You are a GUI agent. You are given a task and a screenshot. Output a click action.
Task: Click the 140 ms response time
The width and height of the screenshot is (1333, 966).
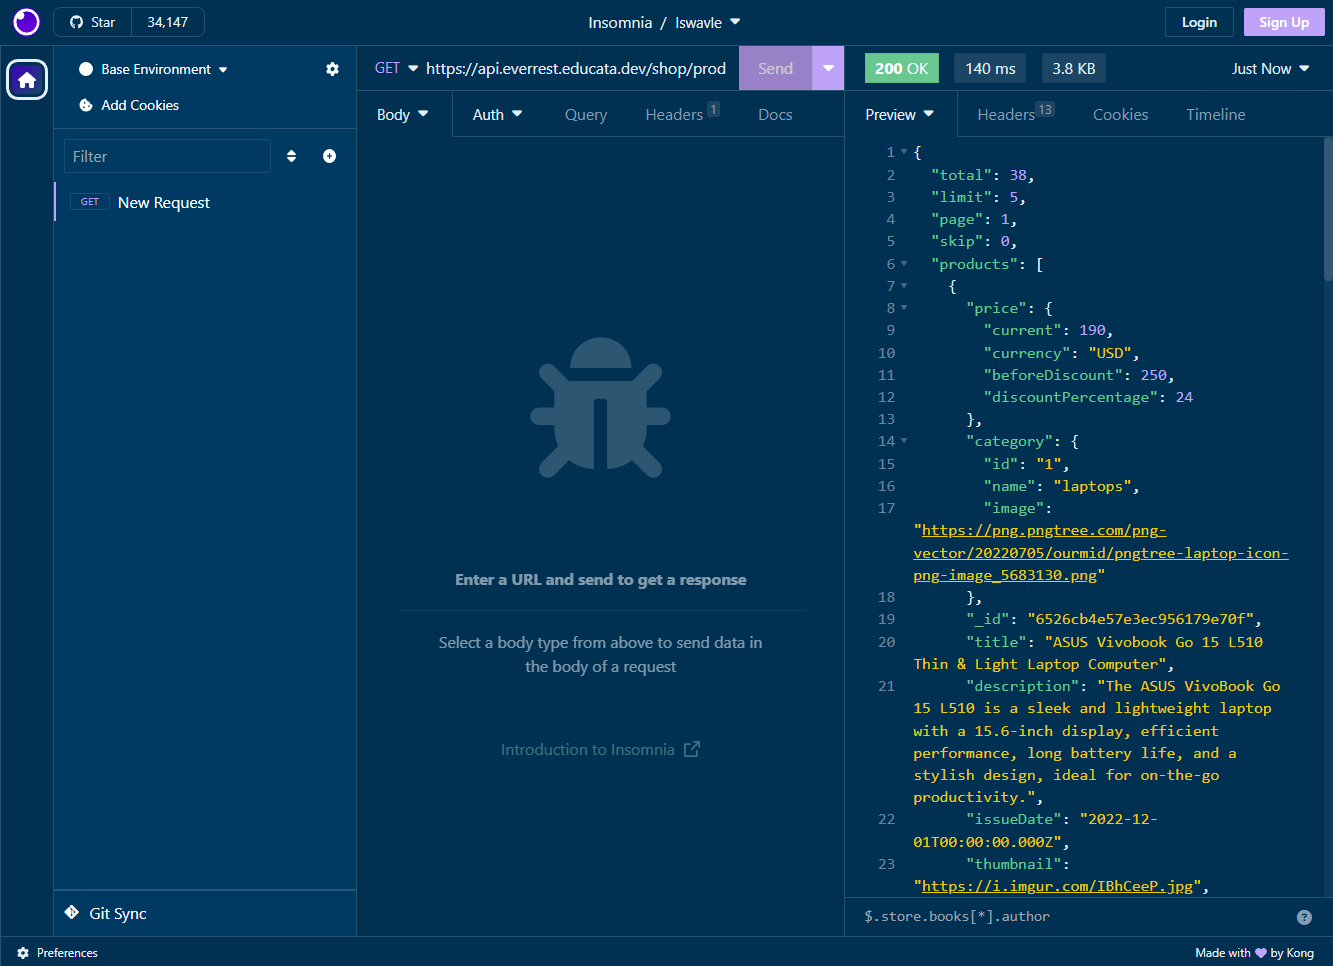991,68
